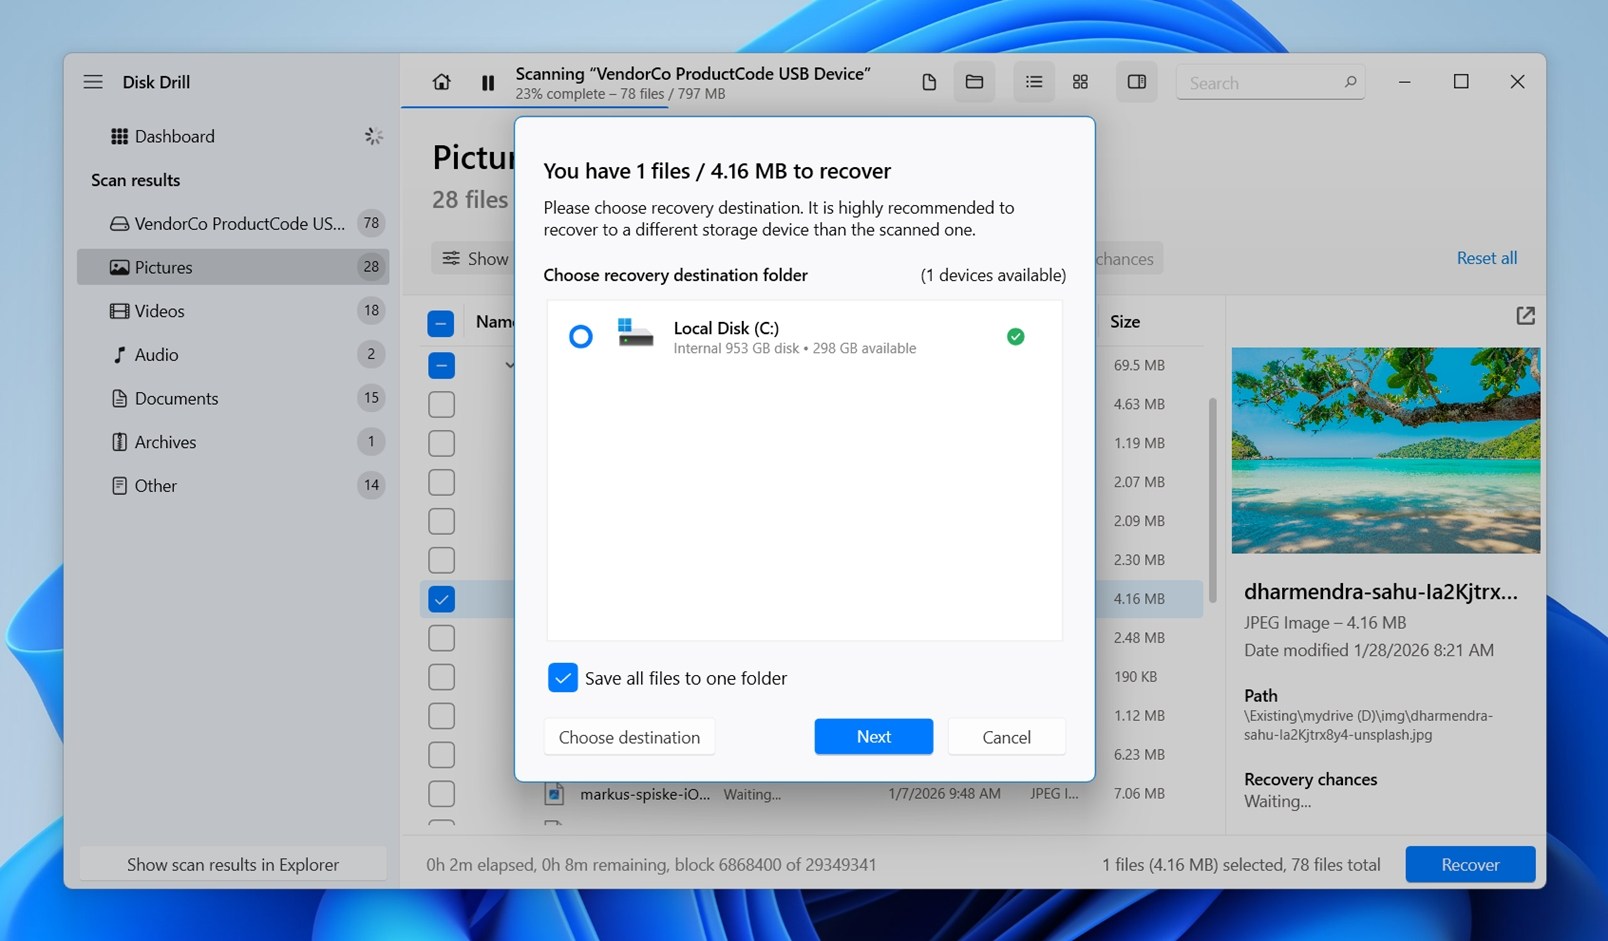
Task: Open the hamburger menu next to Disk Drill
Action: pyautogui.click(x=92, y=82)
